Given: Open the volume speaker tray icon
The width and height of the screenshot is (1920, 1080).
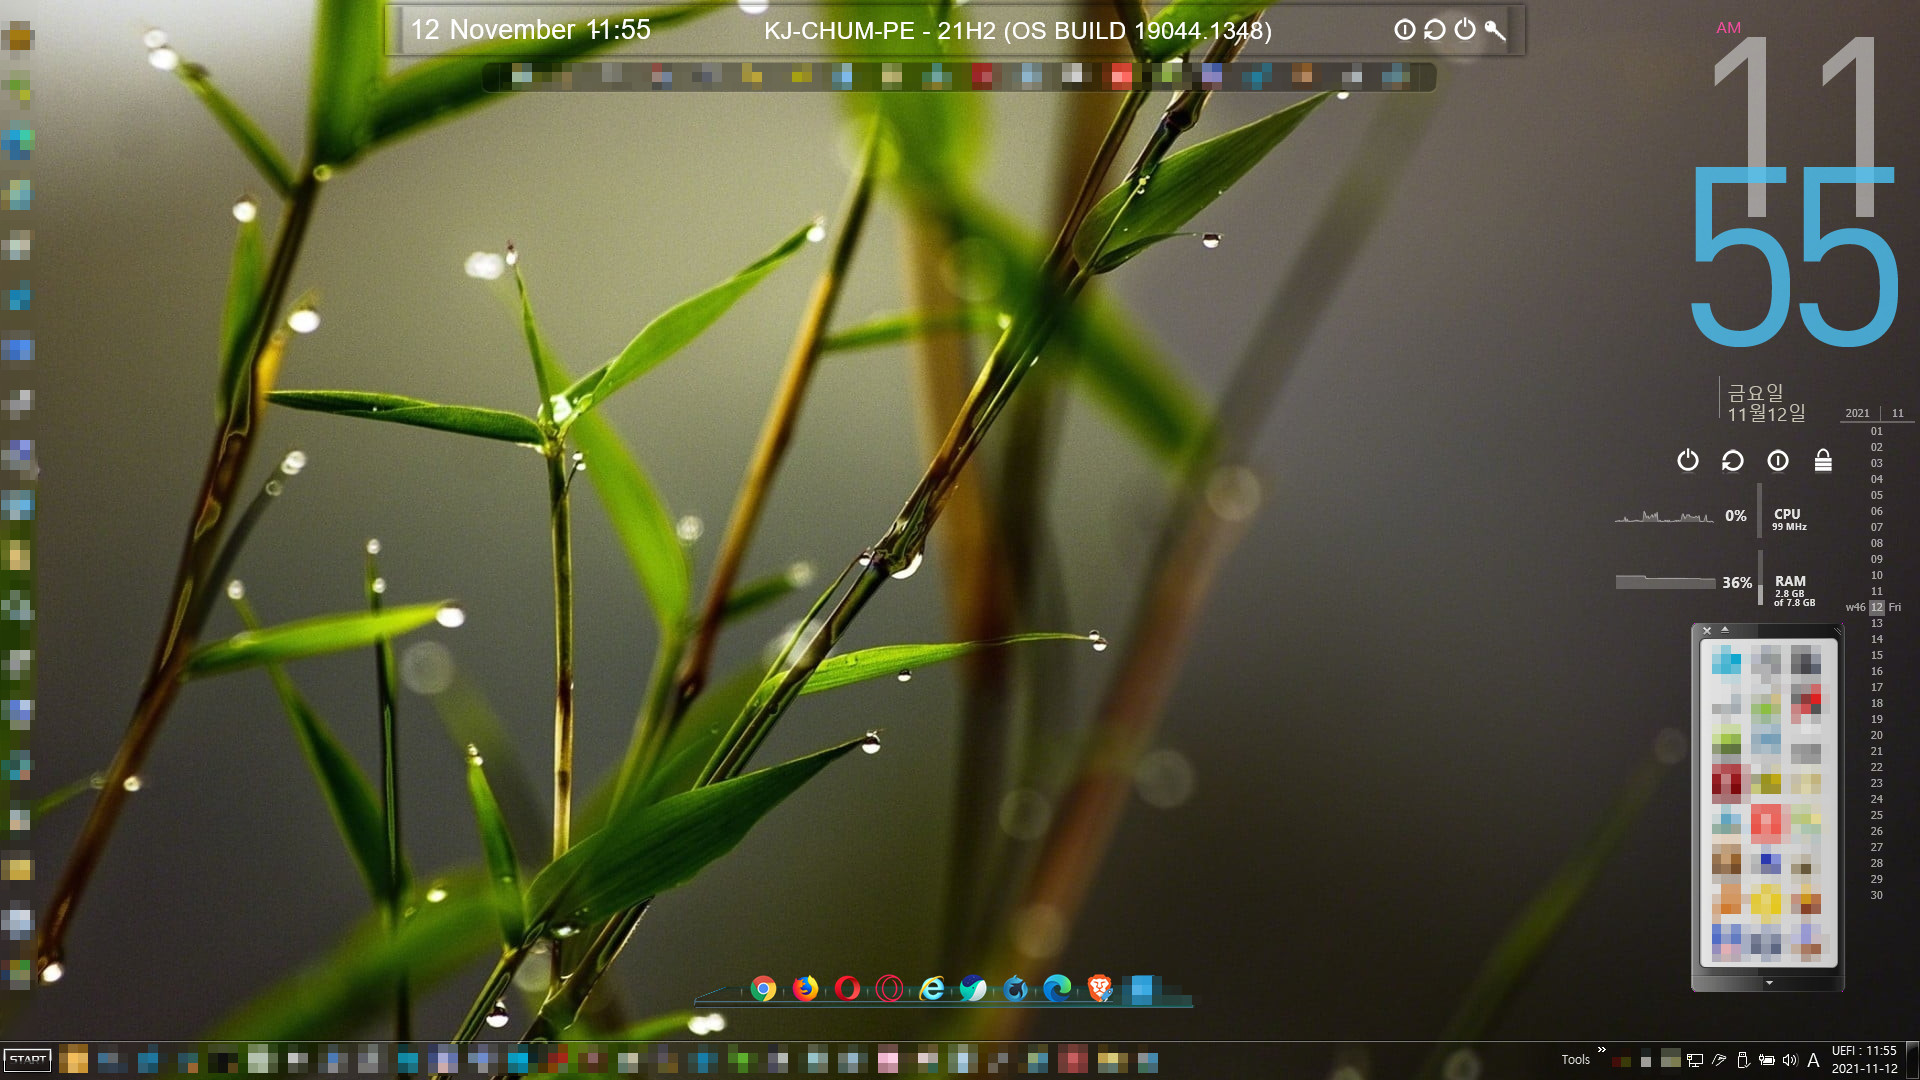Looking at the screenshot, I should pos(1790,1060).
